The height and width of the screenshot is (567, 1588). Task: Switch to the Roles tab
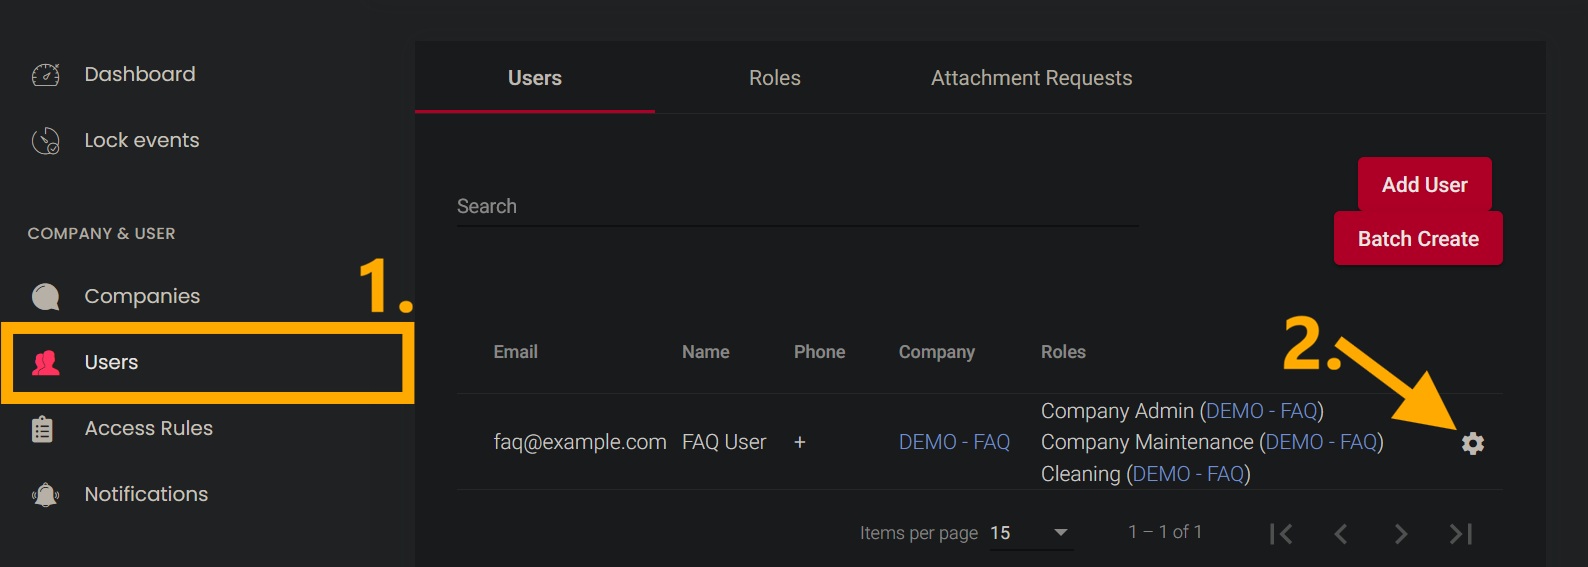[774, 78]
